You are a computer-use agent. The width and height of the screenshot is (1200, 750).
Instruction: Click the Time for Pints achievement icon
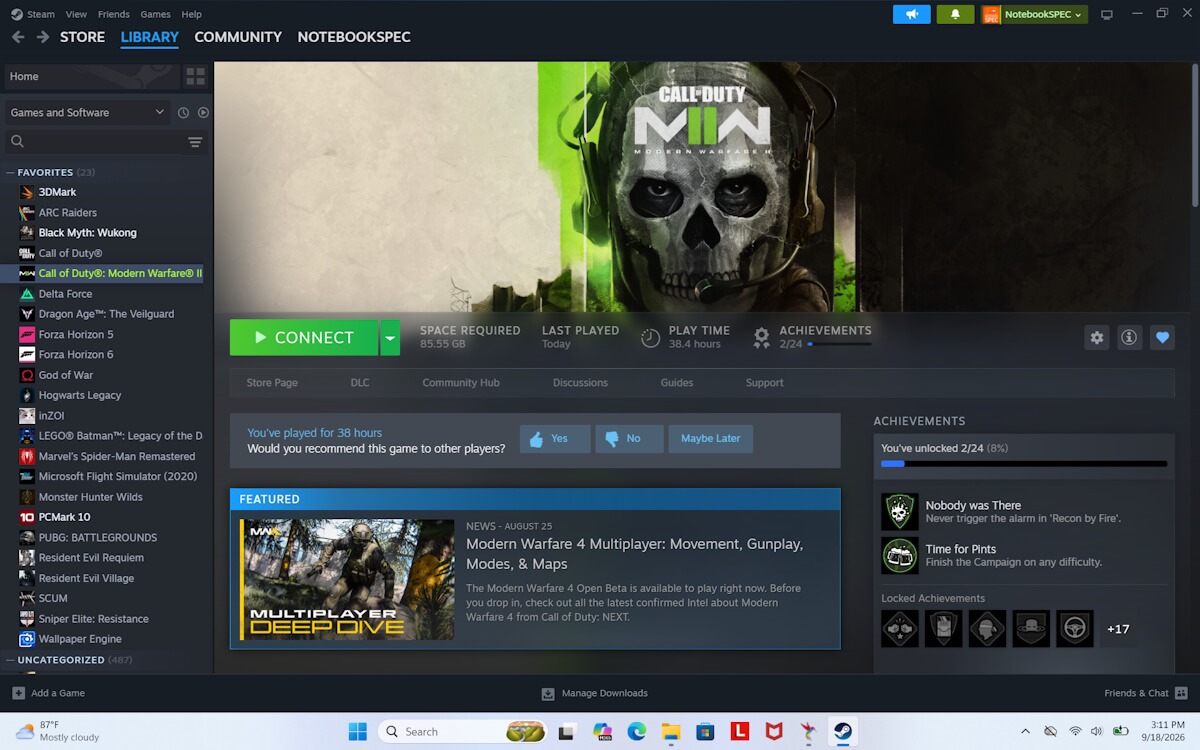(x=900, y=555)
